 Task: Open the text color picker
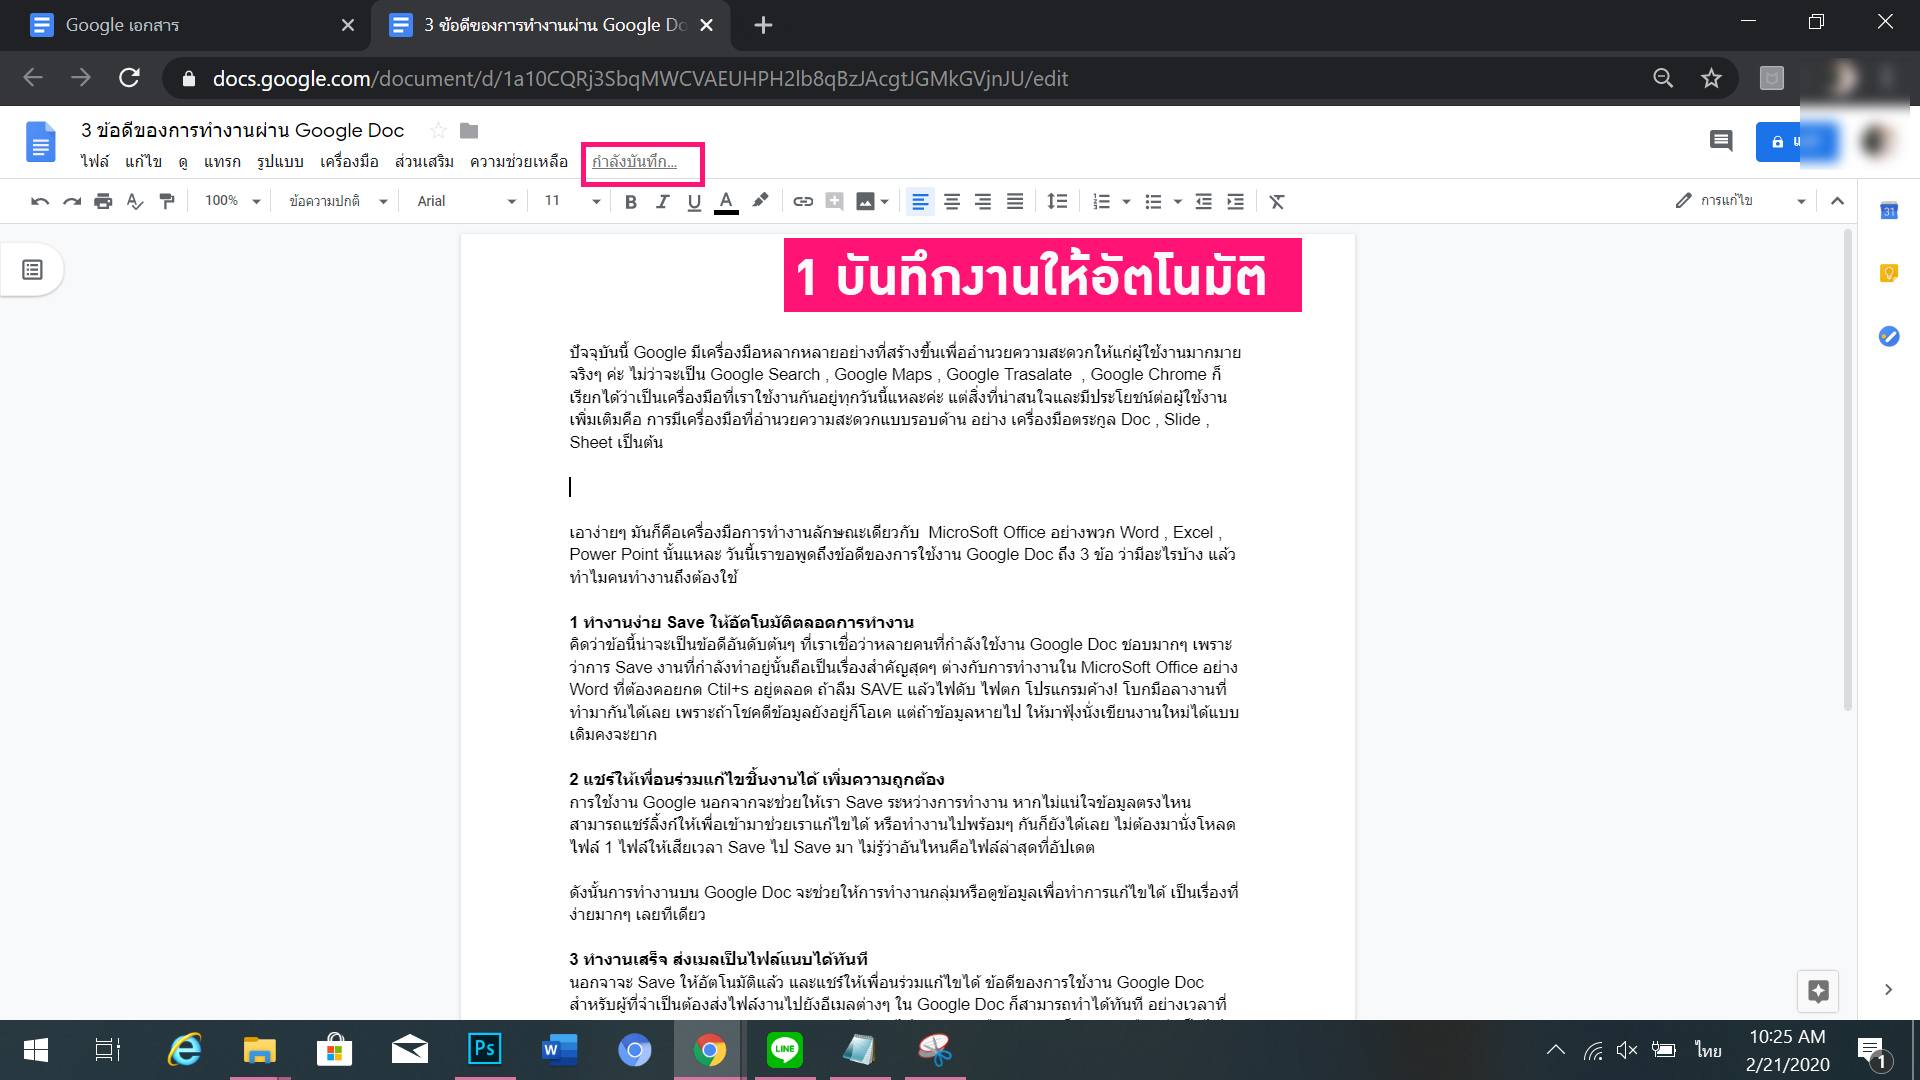tap(726, 201)
